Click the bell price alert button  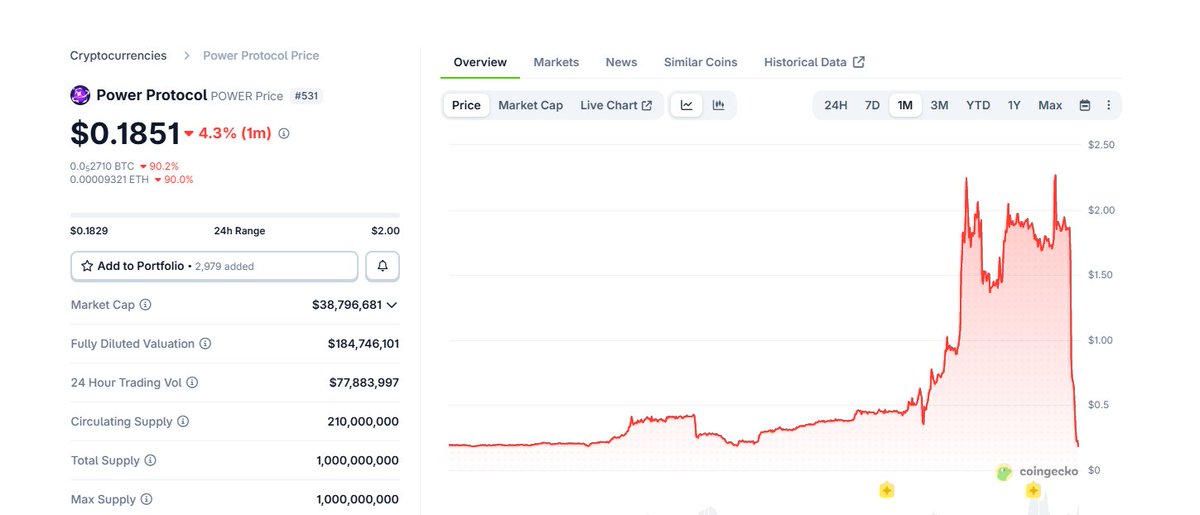[x=383, y=266]
